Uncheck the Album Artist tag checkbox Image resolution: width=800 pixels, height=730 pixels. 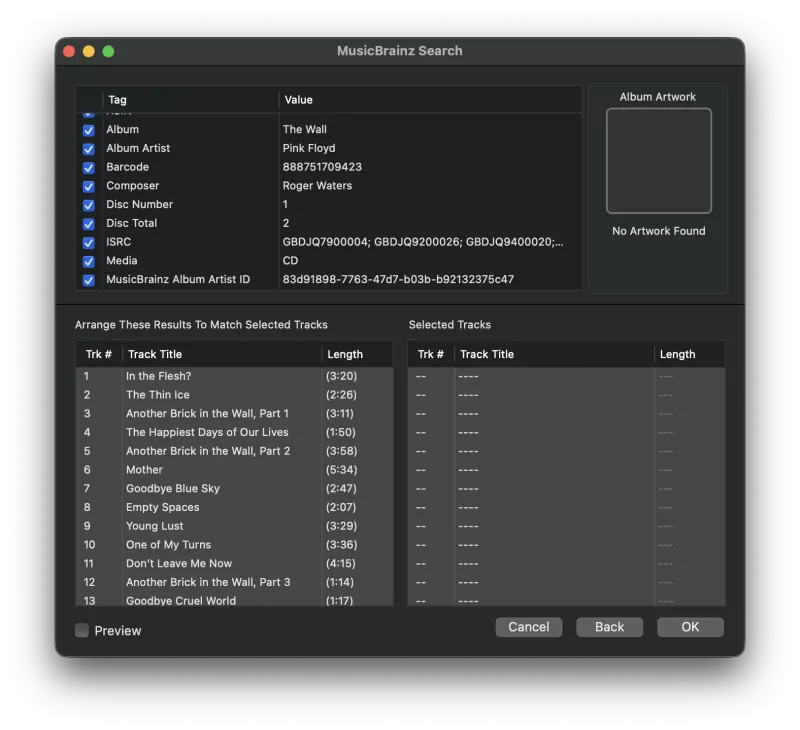click(x=88, y=149)
